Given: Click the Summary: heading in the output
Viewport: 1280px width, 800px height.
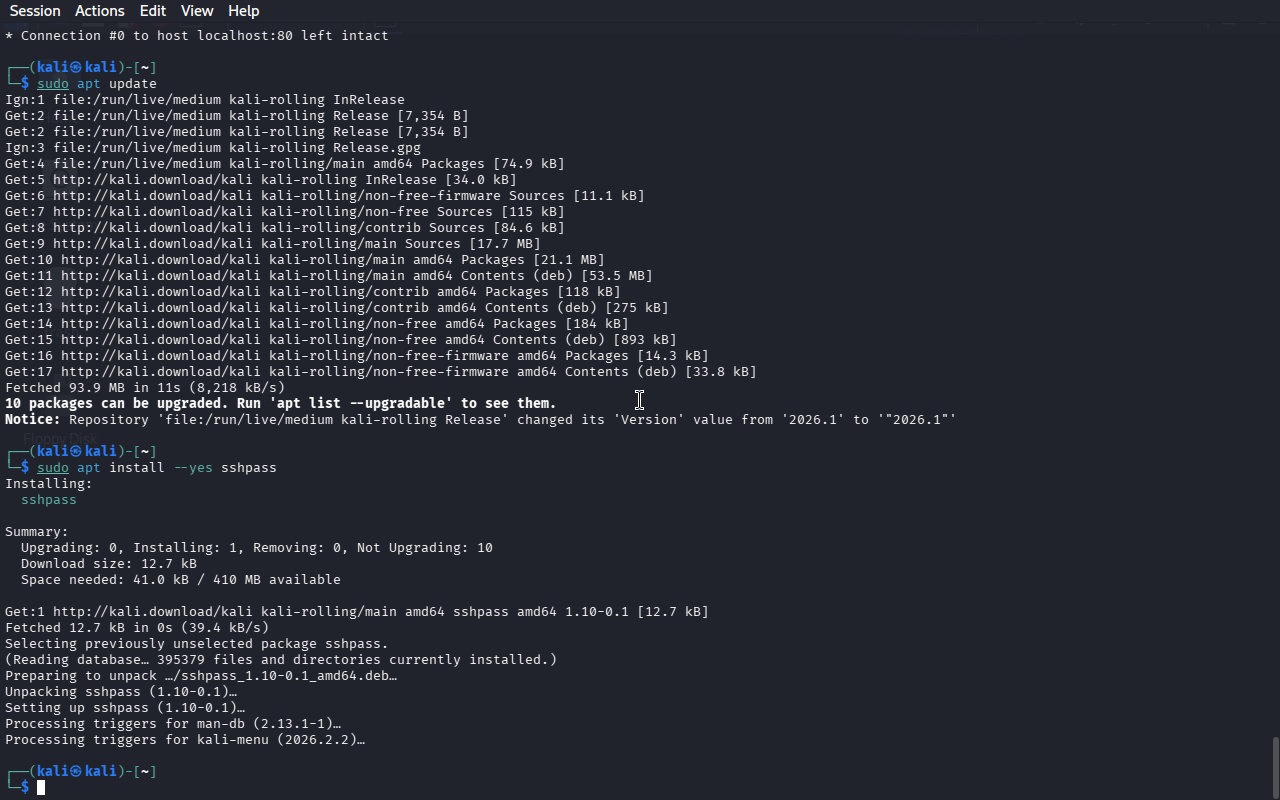Looking at the screenshot, I should point(37,532).
